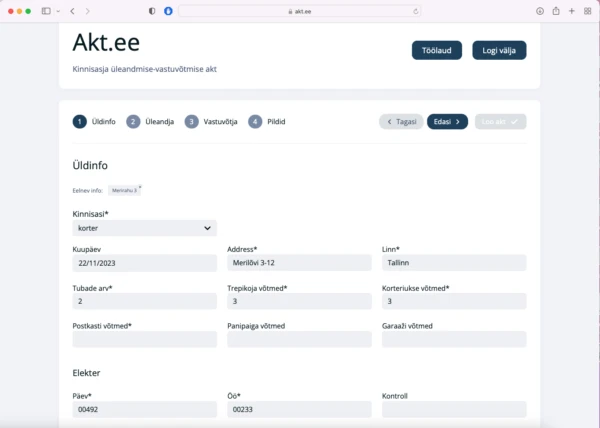Click the Share icon in Safari

click(556, 11)
